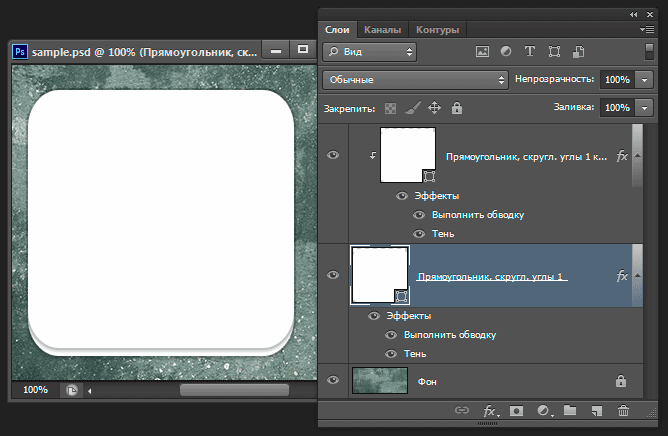Lock image pixels brush icon

click(x=412, y=108)
